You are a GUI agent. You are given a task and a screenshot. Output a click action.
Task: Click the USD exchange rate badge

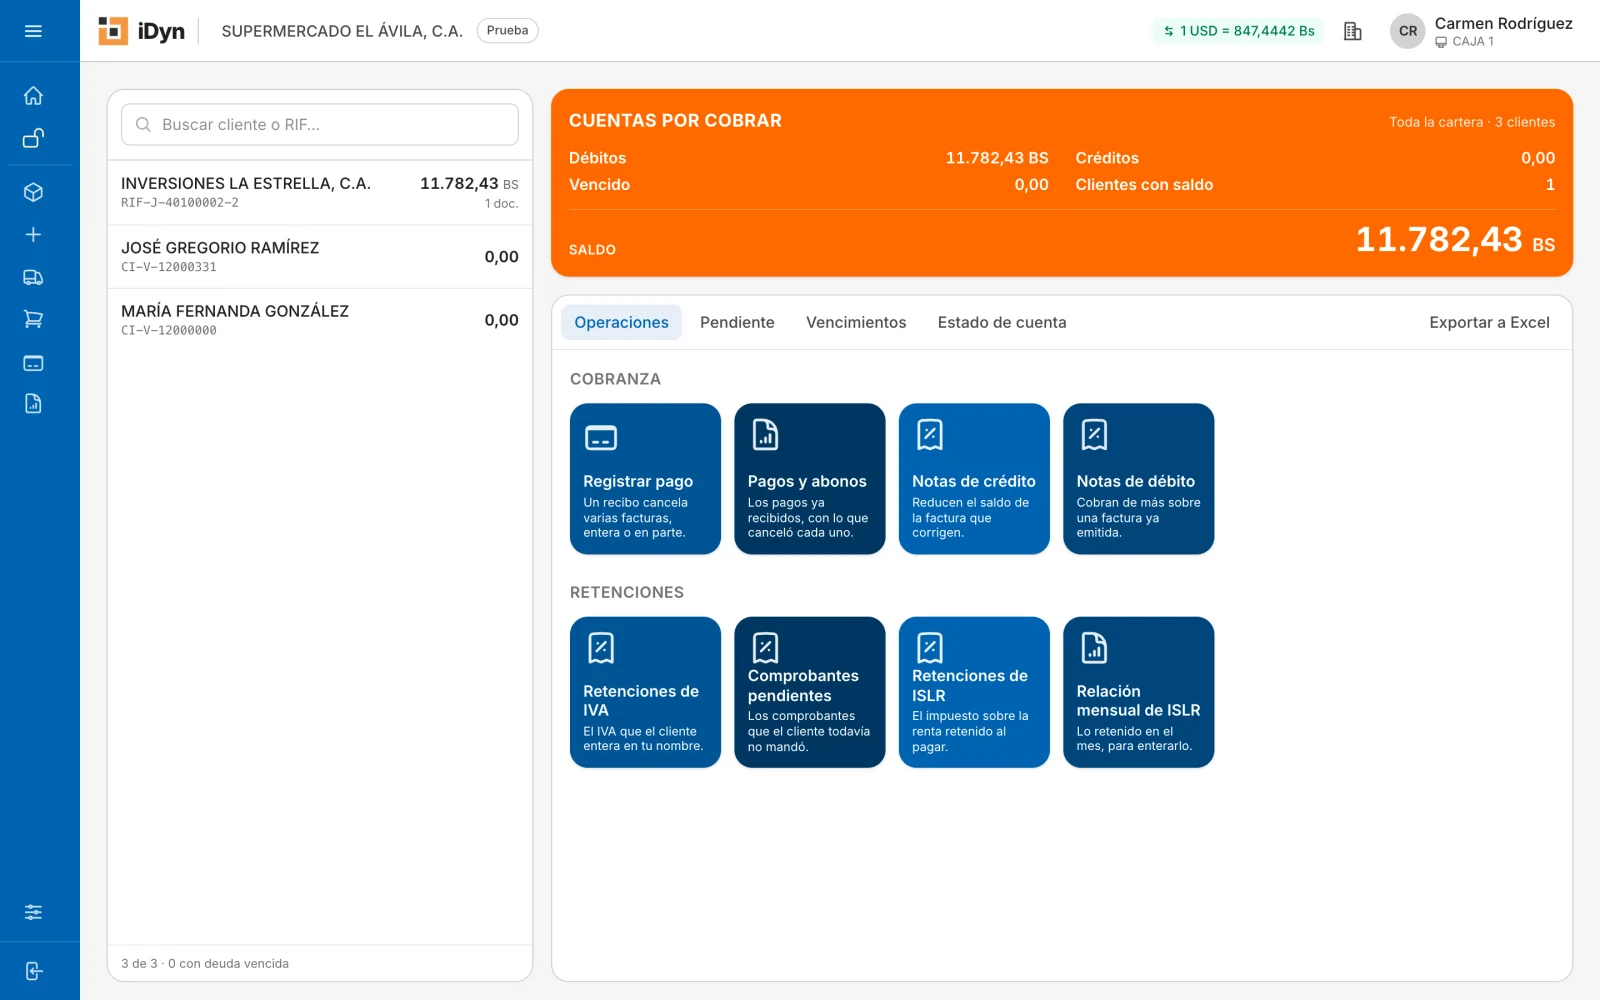coord(1238,31)
